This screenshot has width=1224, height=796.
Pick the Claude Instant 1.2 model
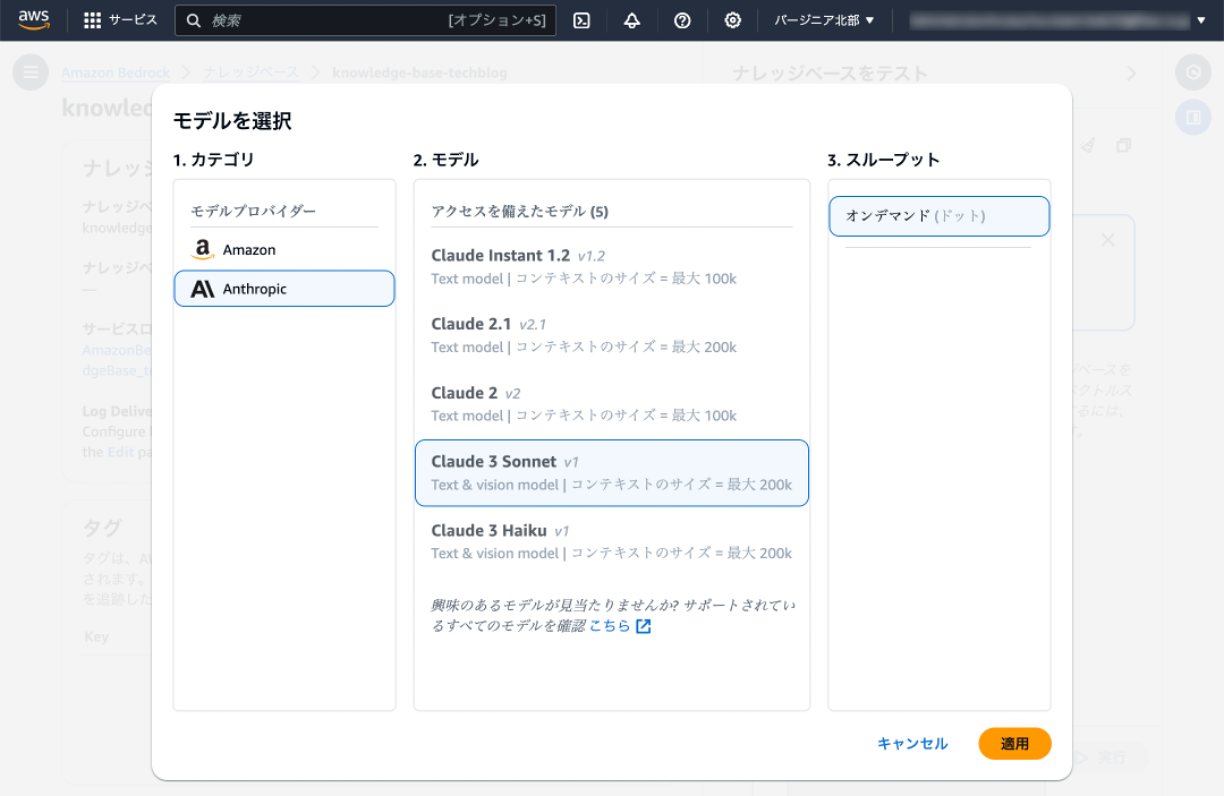[x=611, y=267]
